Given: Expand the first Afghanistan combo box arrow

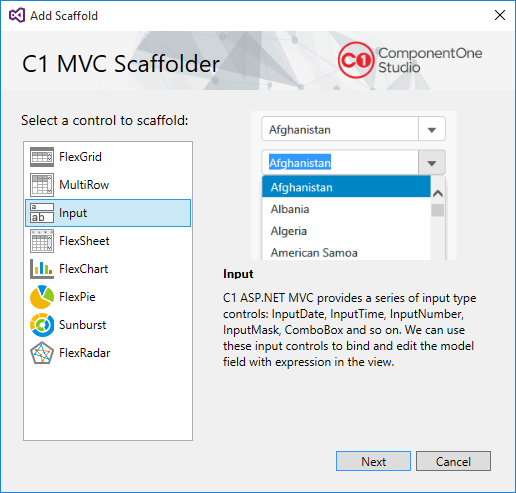Looking at the screenshot, I should (432, 130).
